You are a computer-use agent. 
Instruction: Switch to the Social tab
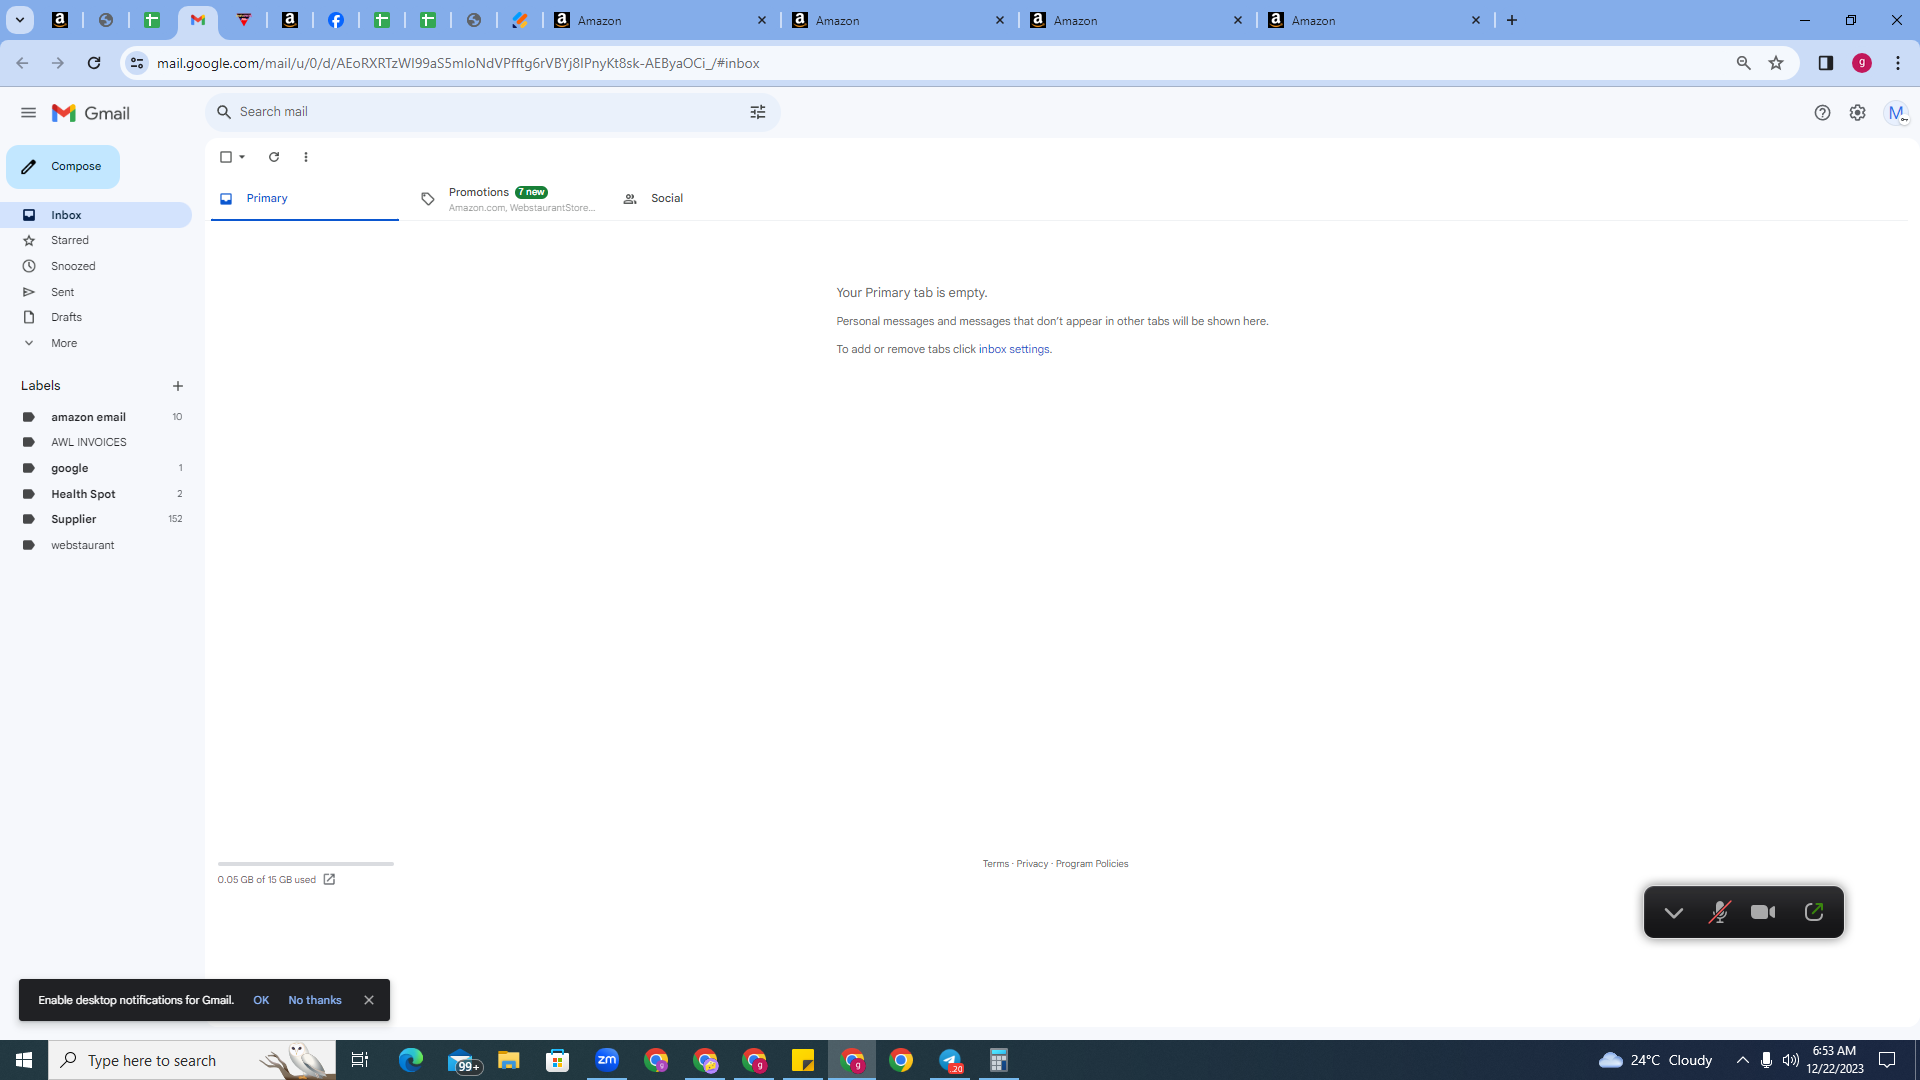667,199
